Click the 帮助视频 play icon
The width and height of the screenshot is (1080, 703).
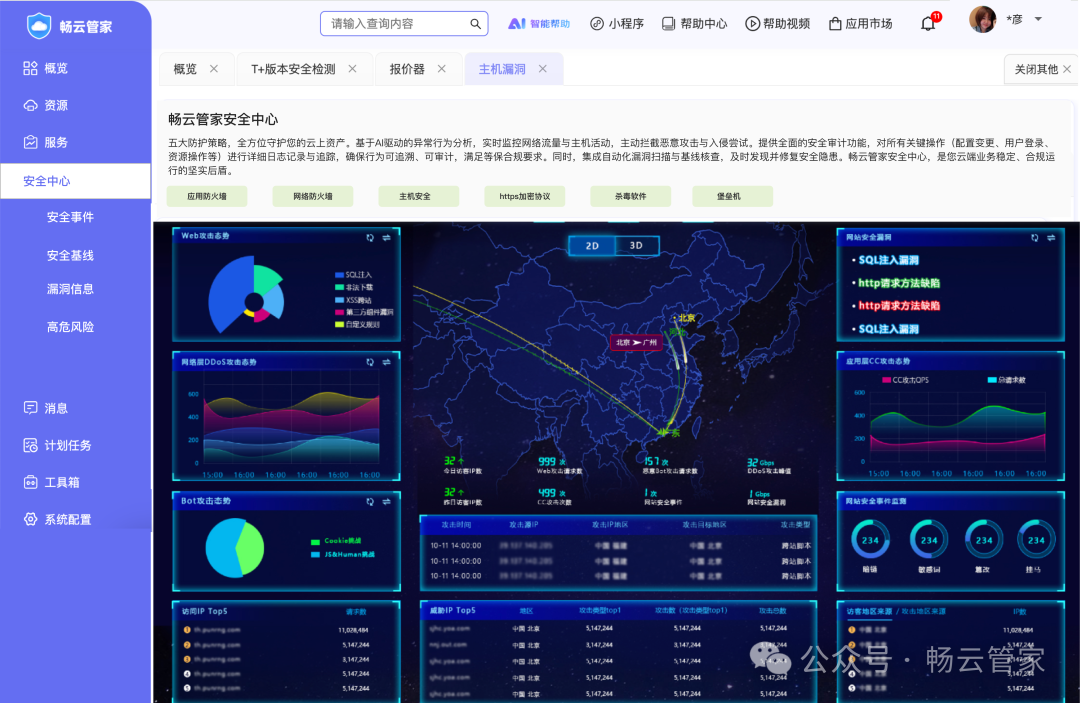pyautogui.click(x=752, y=22)
